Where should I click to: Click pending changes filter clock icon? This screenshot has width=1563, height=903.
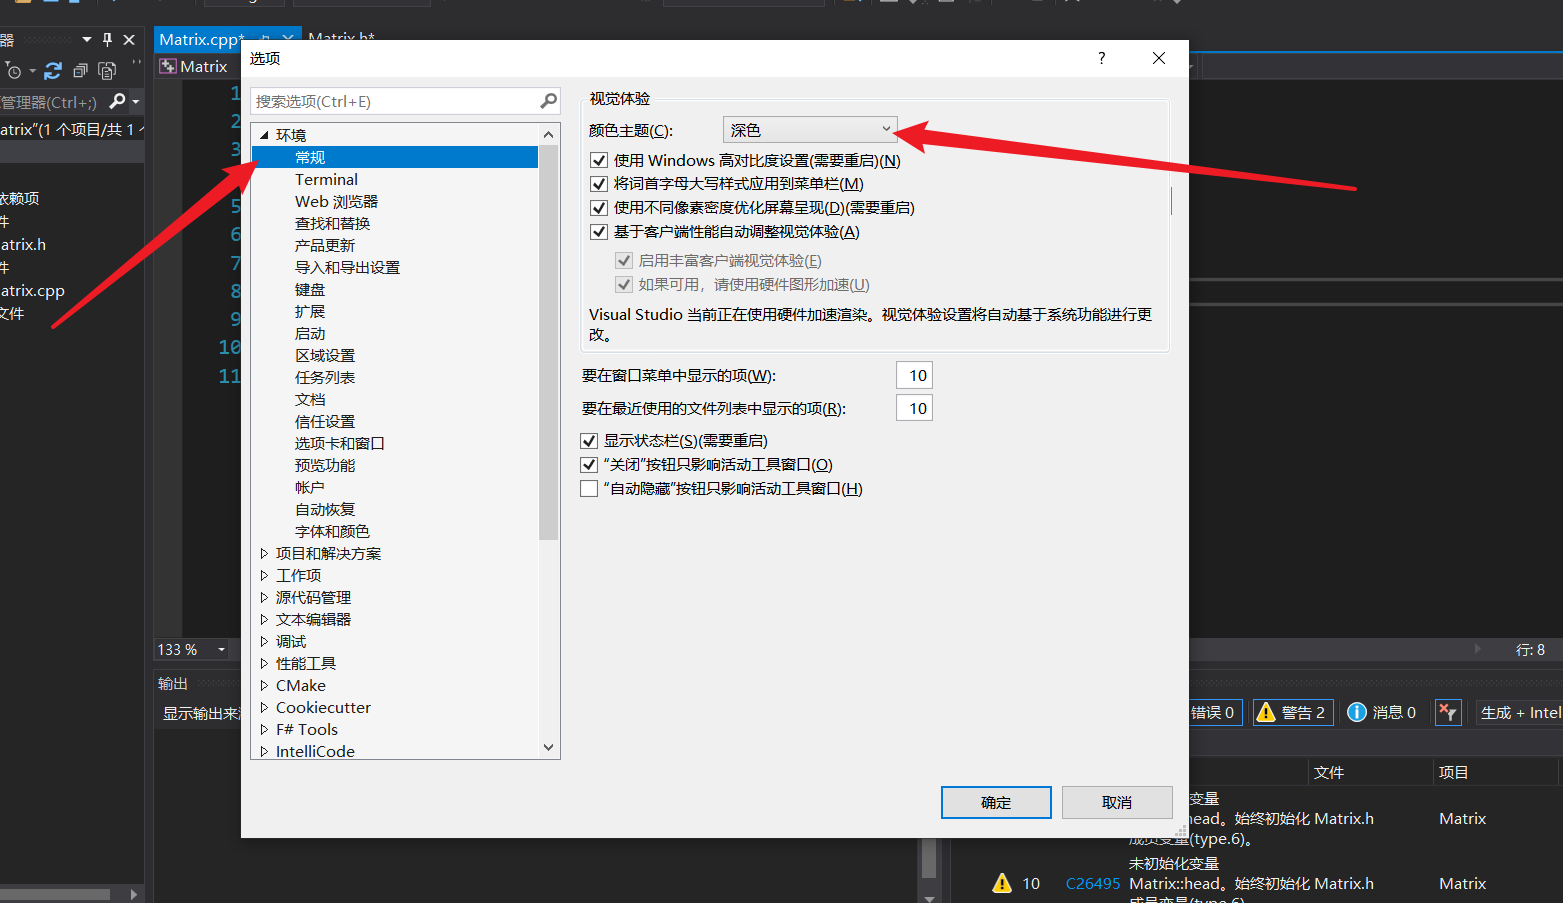pyautogui.click(x=13, y=71)
